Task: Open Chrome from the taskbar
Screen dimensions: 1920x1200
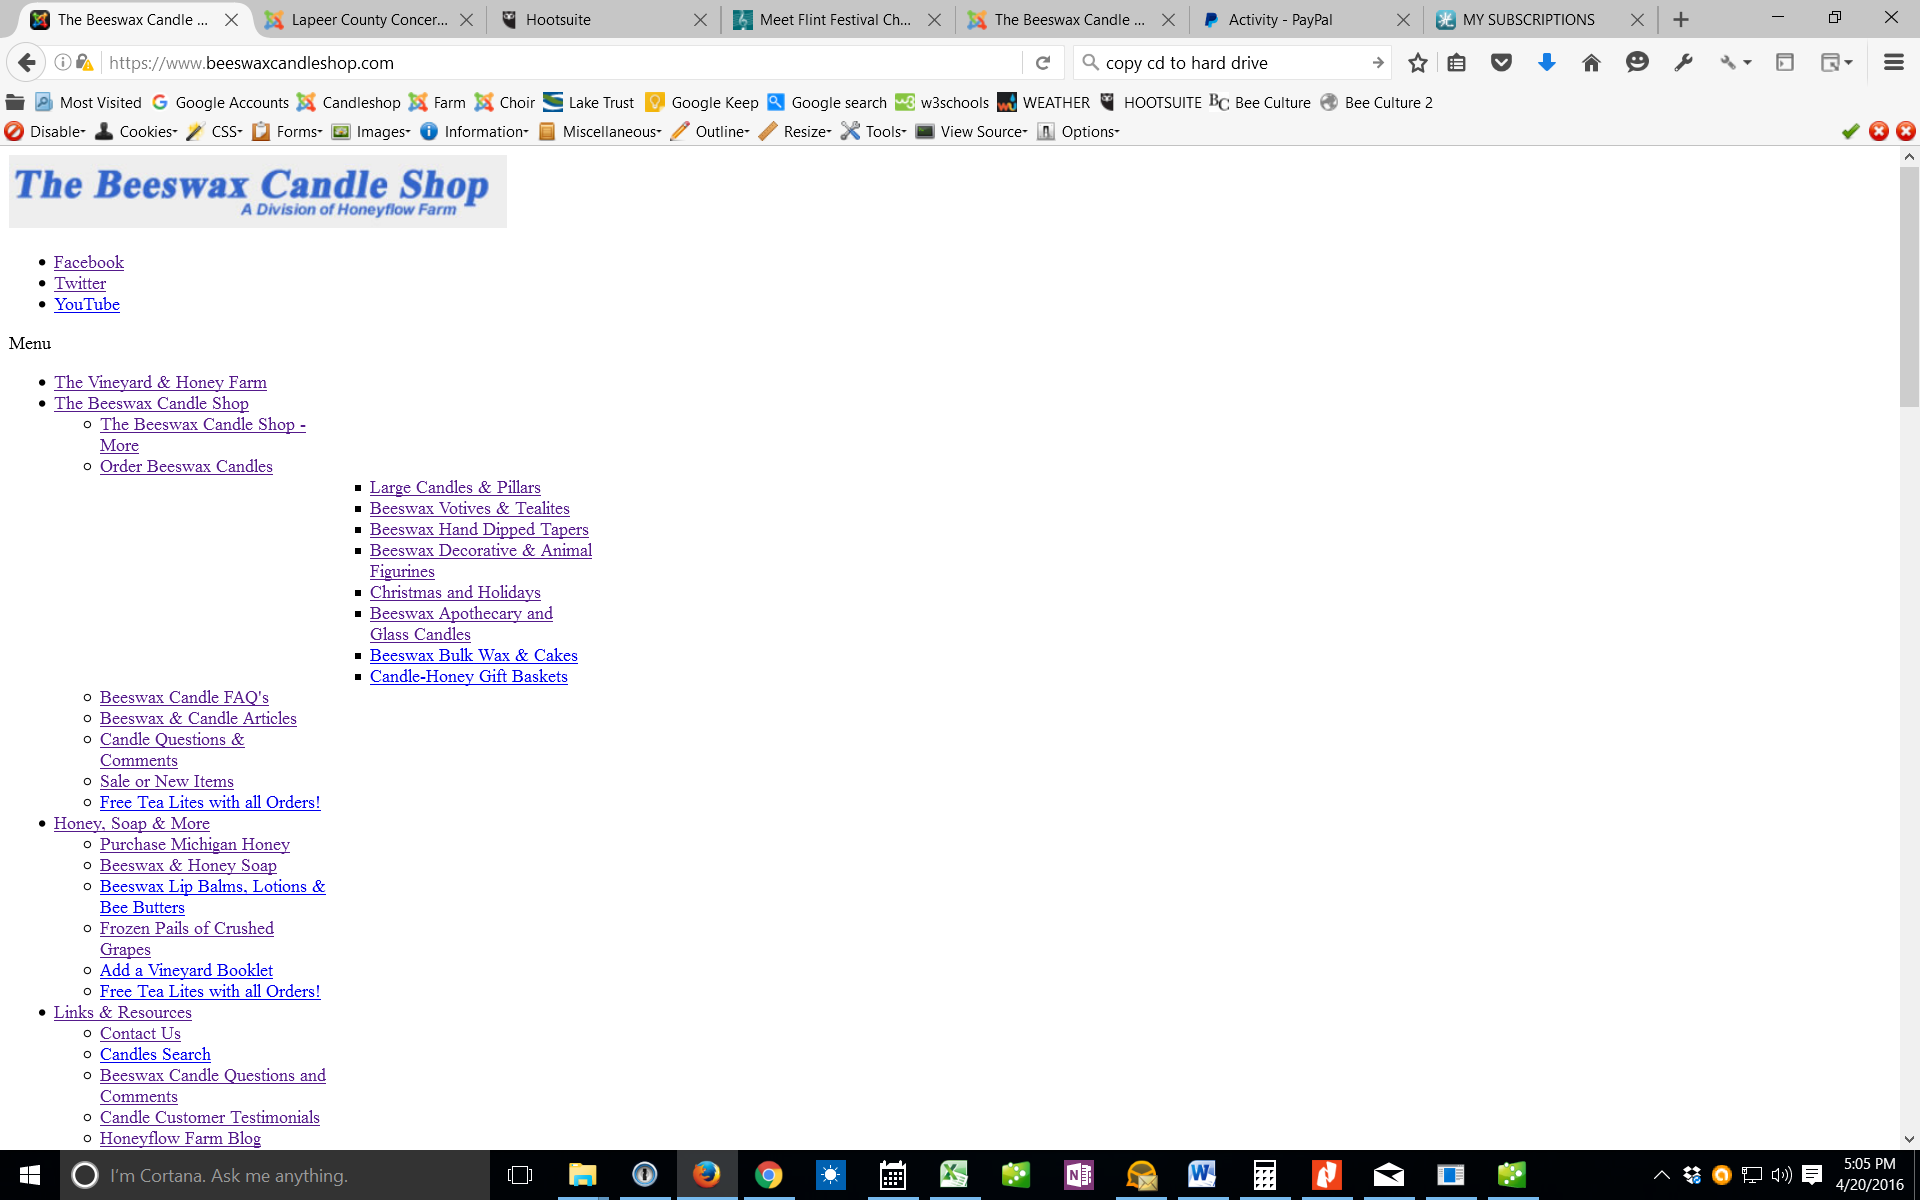Action: pos(768,1175)
